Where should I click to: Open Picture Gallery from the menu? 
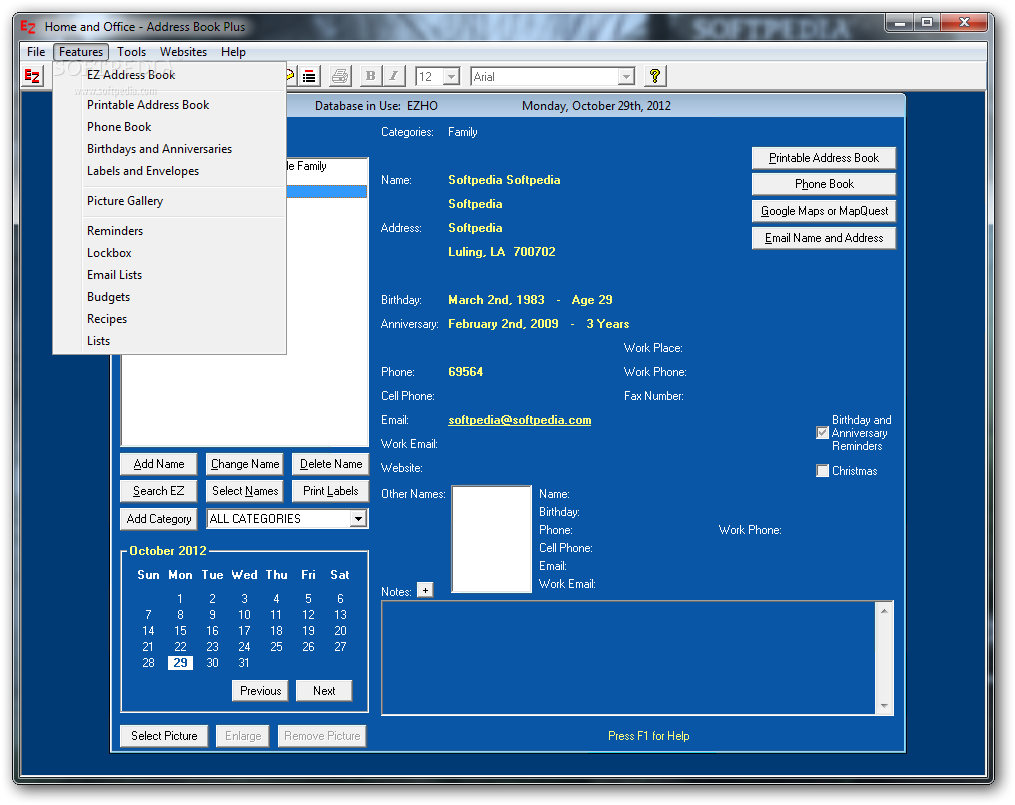coord(170,201)
